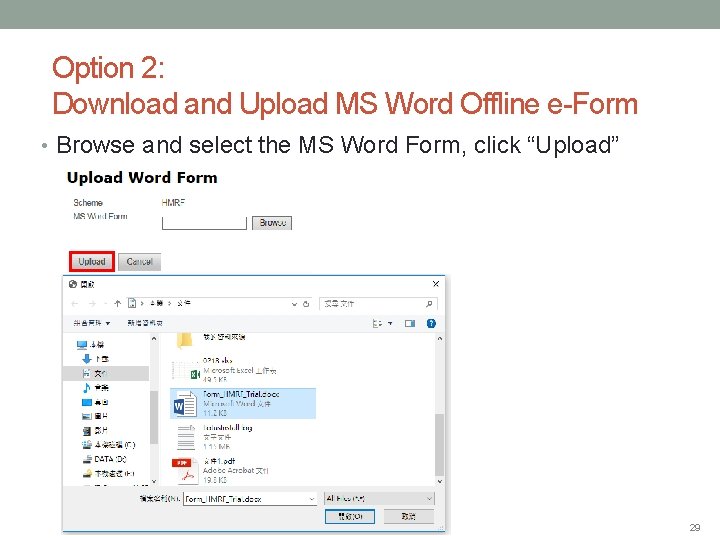Image resolution: width=720 pixels, height=540 pixels.
Task: Click the New folder toolbar button
Action: click(145, 323)
